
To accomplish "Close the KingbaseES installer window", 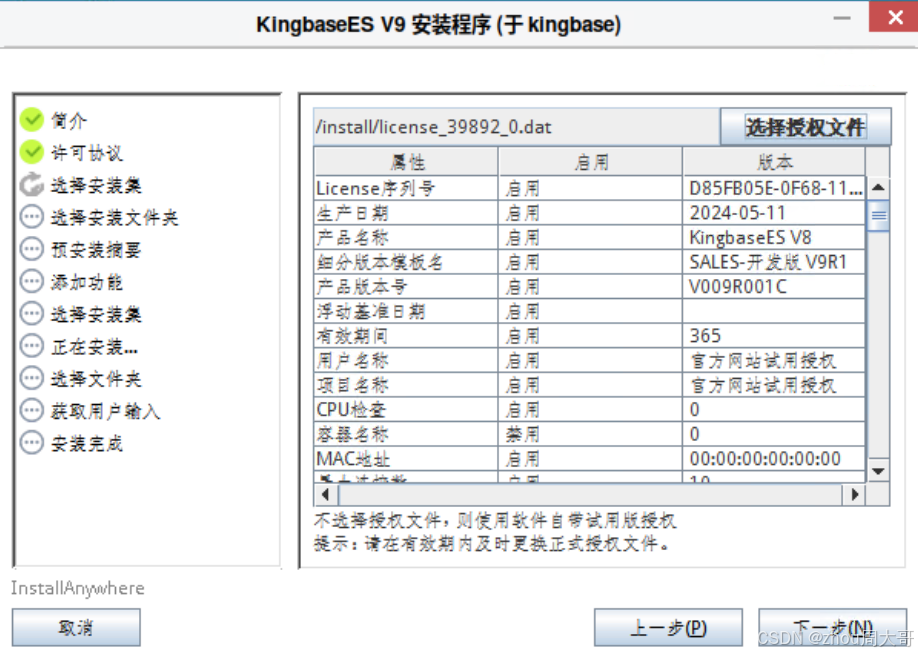I will pyautogui.click(x=895, y=17).
